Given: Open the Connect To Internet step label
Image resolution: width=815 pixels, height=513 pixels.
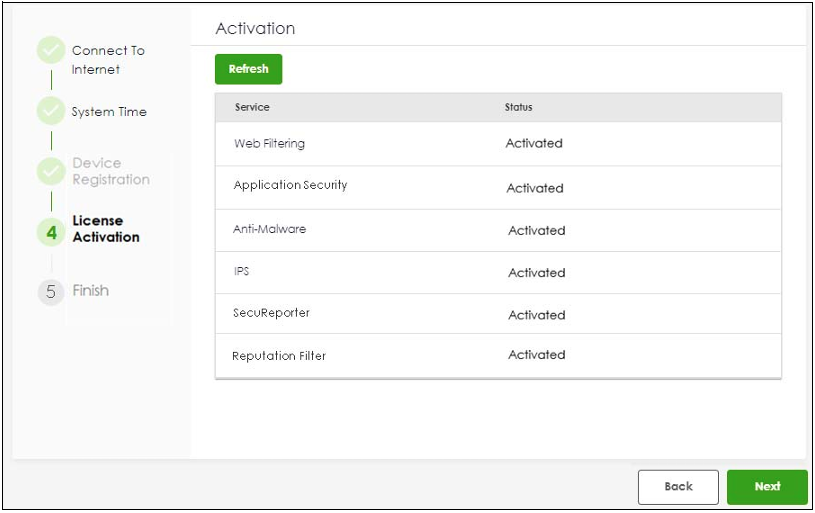Looking at the screenshot, I should click(x=108, y=60).
